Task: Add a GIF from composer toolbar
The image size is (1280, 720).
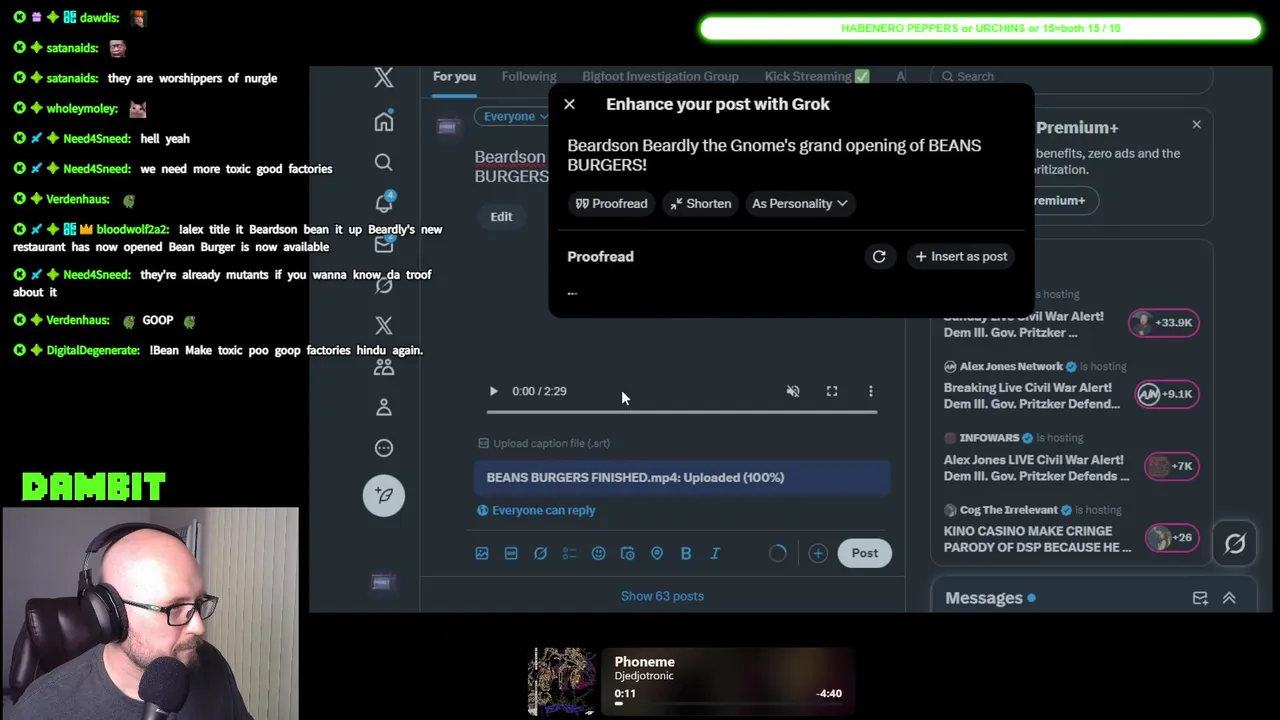Action: pyautogui.click(x=511, y=553)
